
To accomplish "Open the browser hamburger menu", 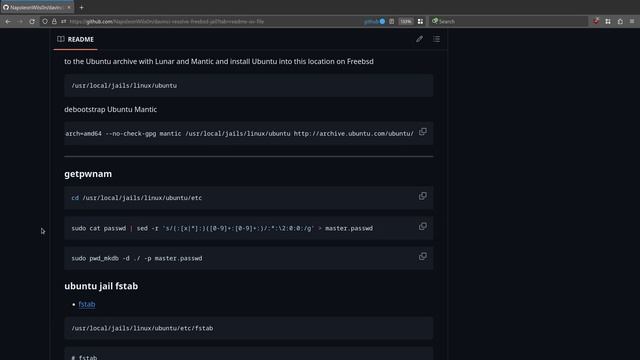I will click(632, 21).
